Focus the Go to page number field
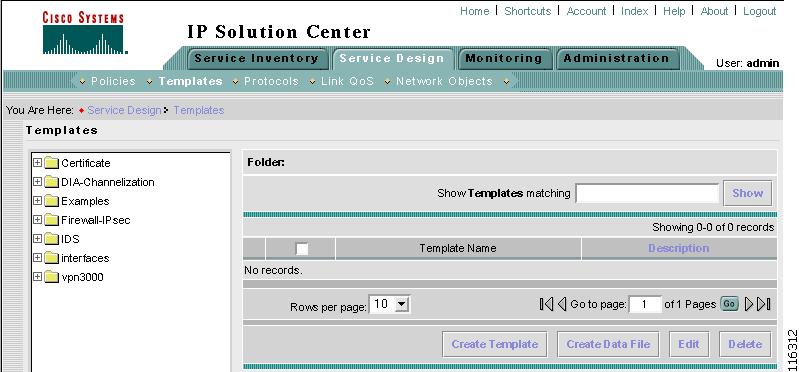The width and height of the screenshot is (799, 372). pyautogui.click(x=645, y=305)
